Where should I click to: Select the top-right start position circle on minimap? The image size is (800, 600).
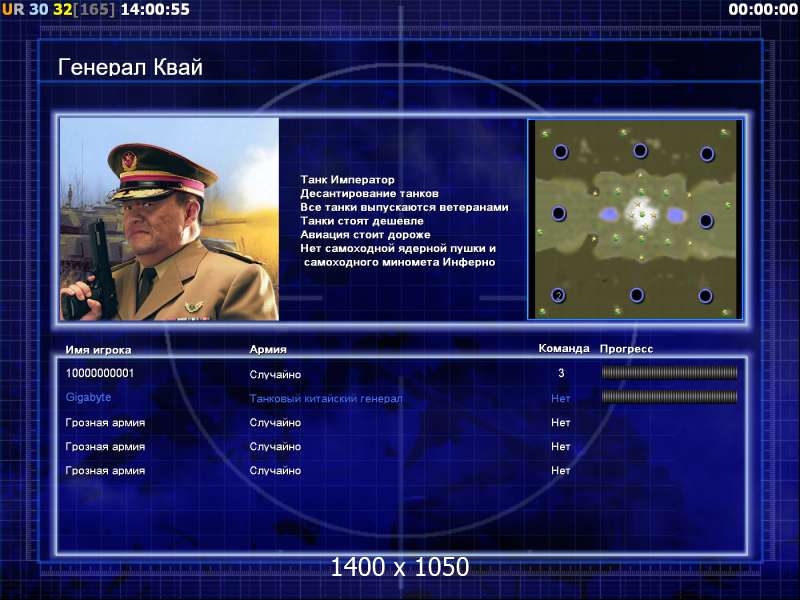(707, 154)
